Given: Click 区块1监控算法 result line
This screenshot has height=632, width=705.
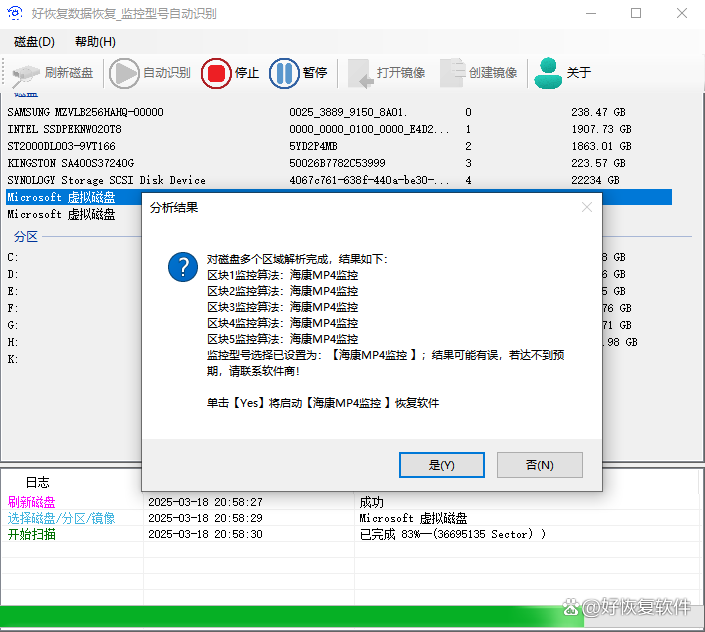Looking at the screenshot, I should [x=282, y=275].
